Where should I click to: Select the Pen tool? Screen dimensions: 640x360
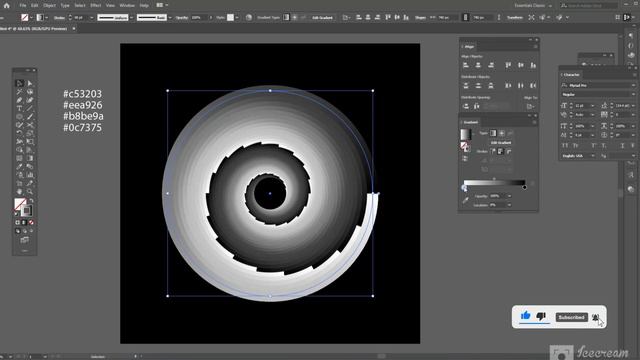tap(20, 100)
